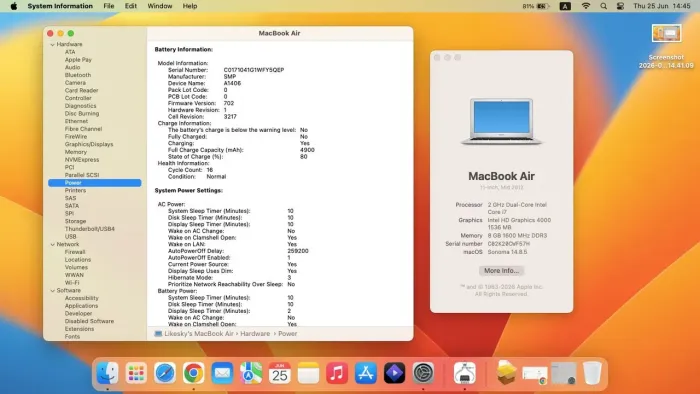Screen dimensions: 700x394
Task: Open the Window menu
Action: point(160,6)
